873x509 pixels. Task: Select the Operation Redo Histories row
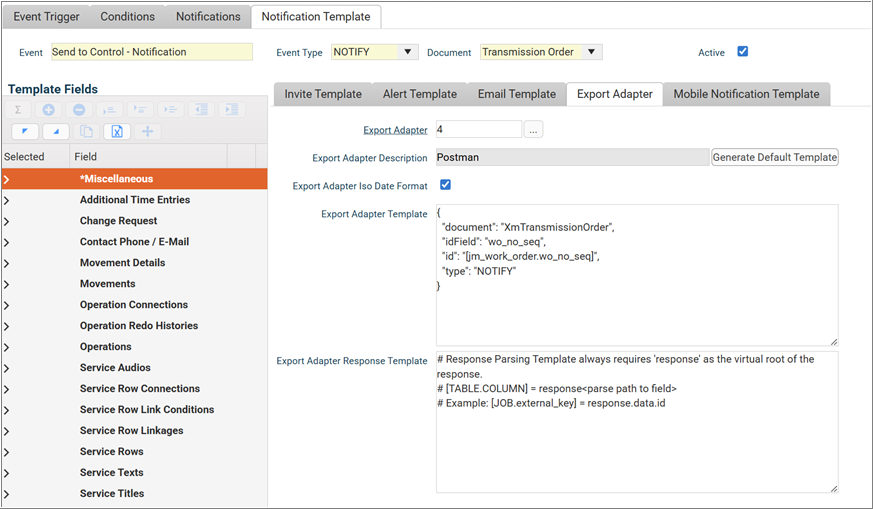click(x=135, y=326)
